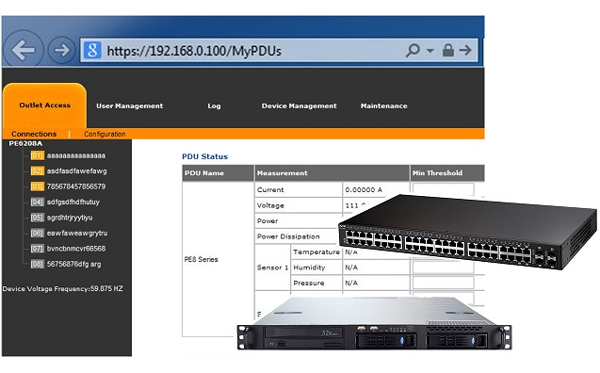Click outlet 02 status icon
Screen dimensions: 600x373
(x=37, y=171)
